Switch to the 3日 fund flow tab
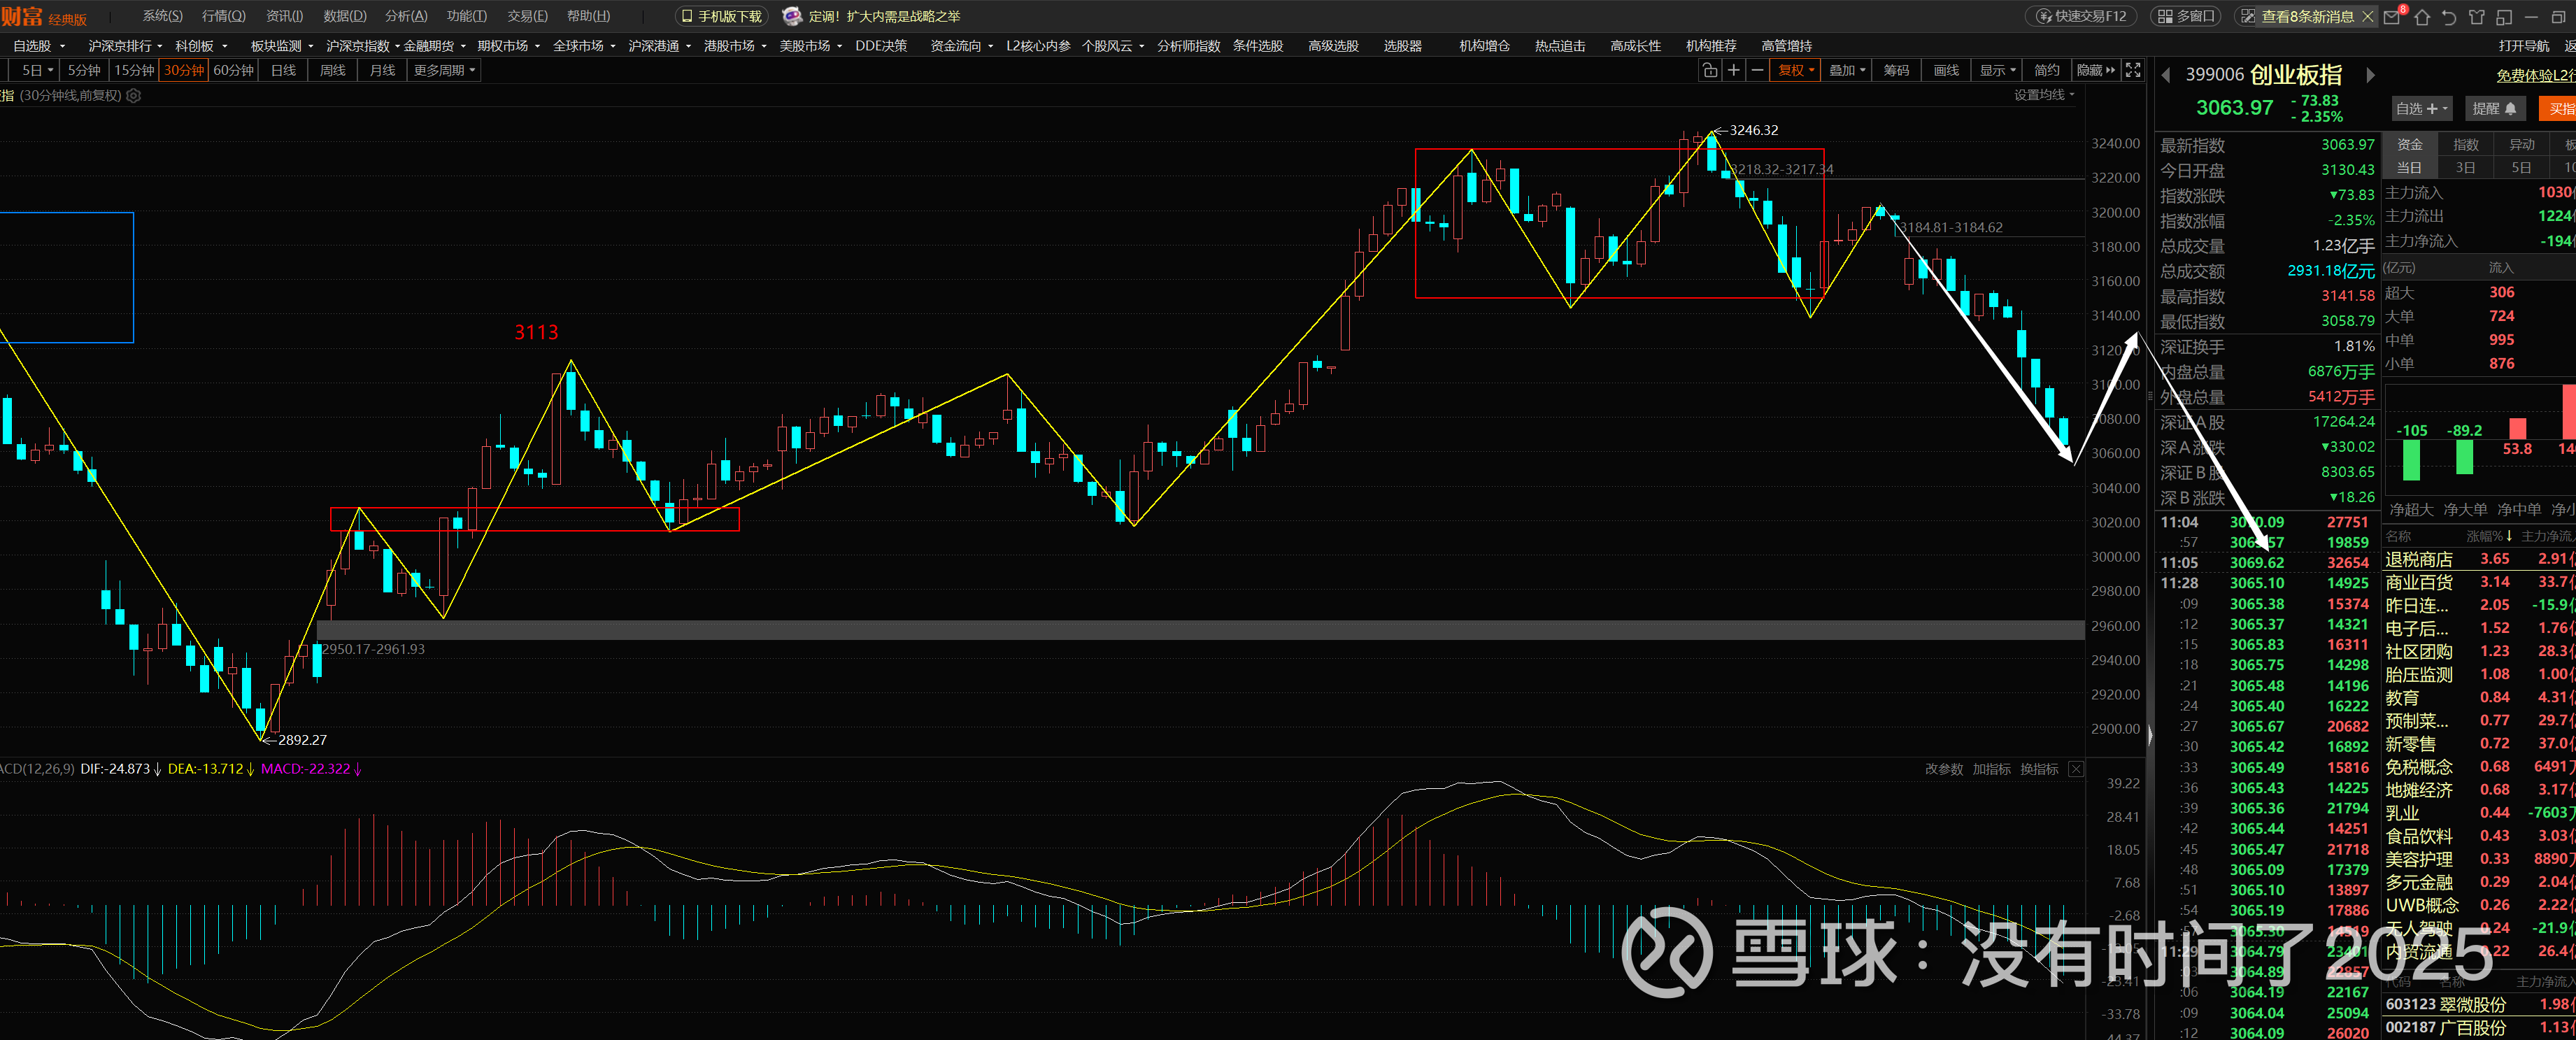 [2465, 168]
